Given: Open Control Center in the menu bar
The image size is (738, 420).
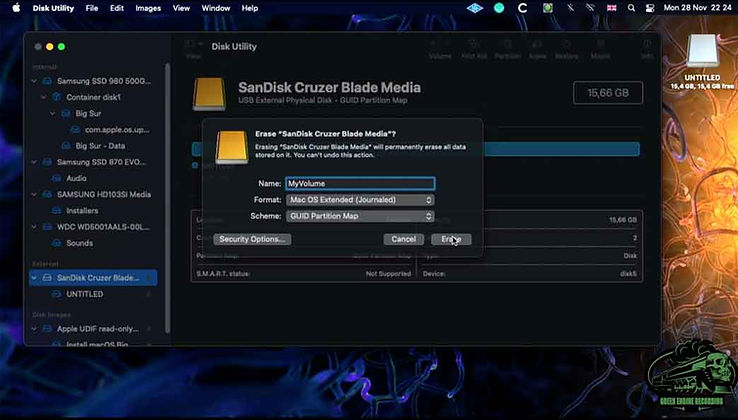Looking at the screenshot, I should point(650,8).
